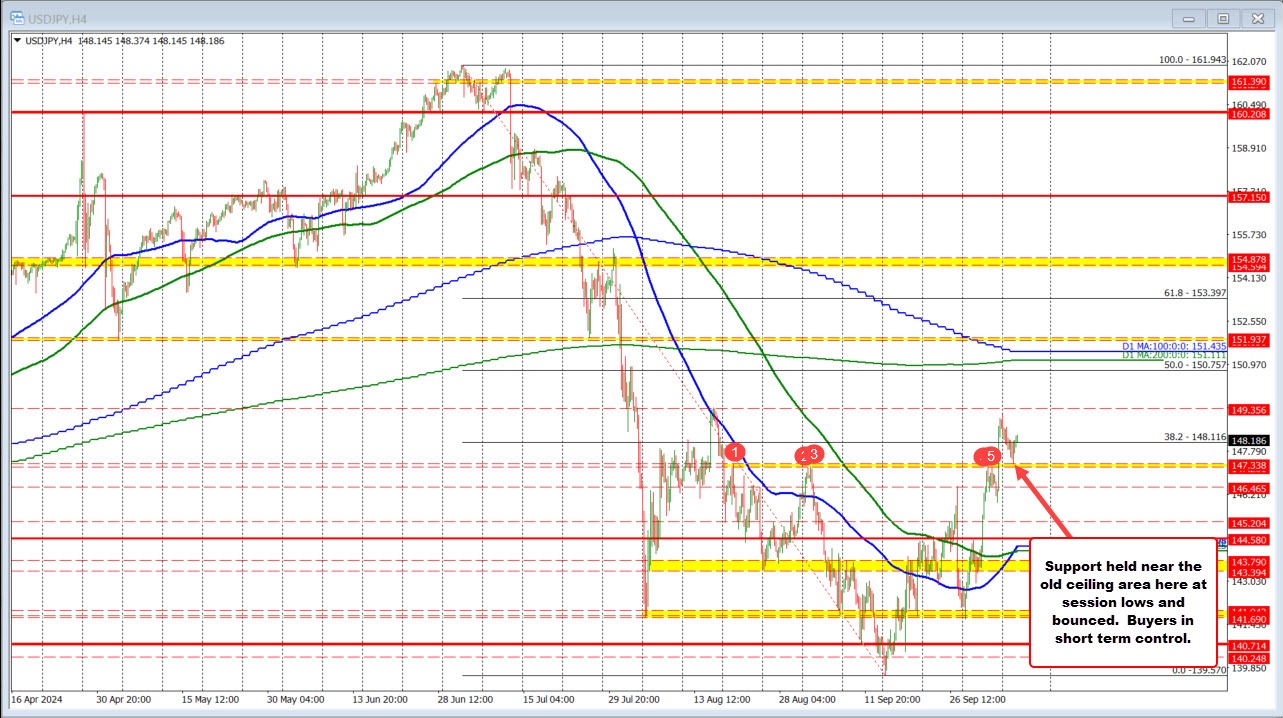Click the D1 MA:100:0:0: 151.435 label
This screenshot has width=1283, height=718.
tap(1172, 345)
